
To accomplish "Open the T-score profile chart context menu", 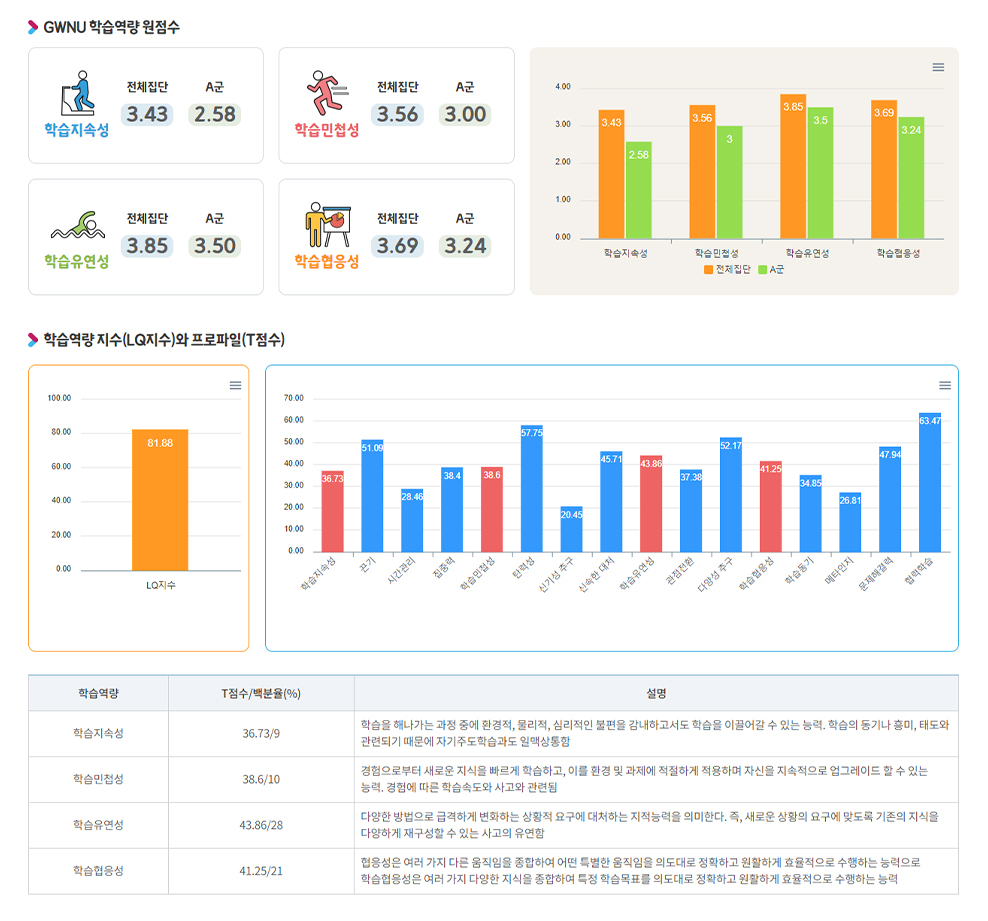I will coord(944,385).
